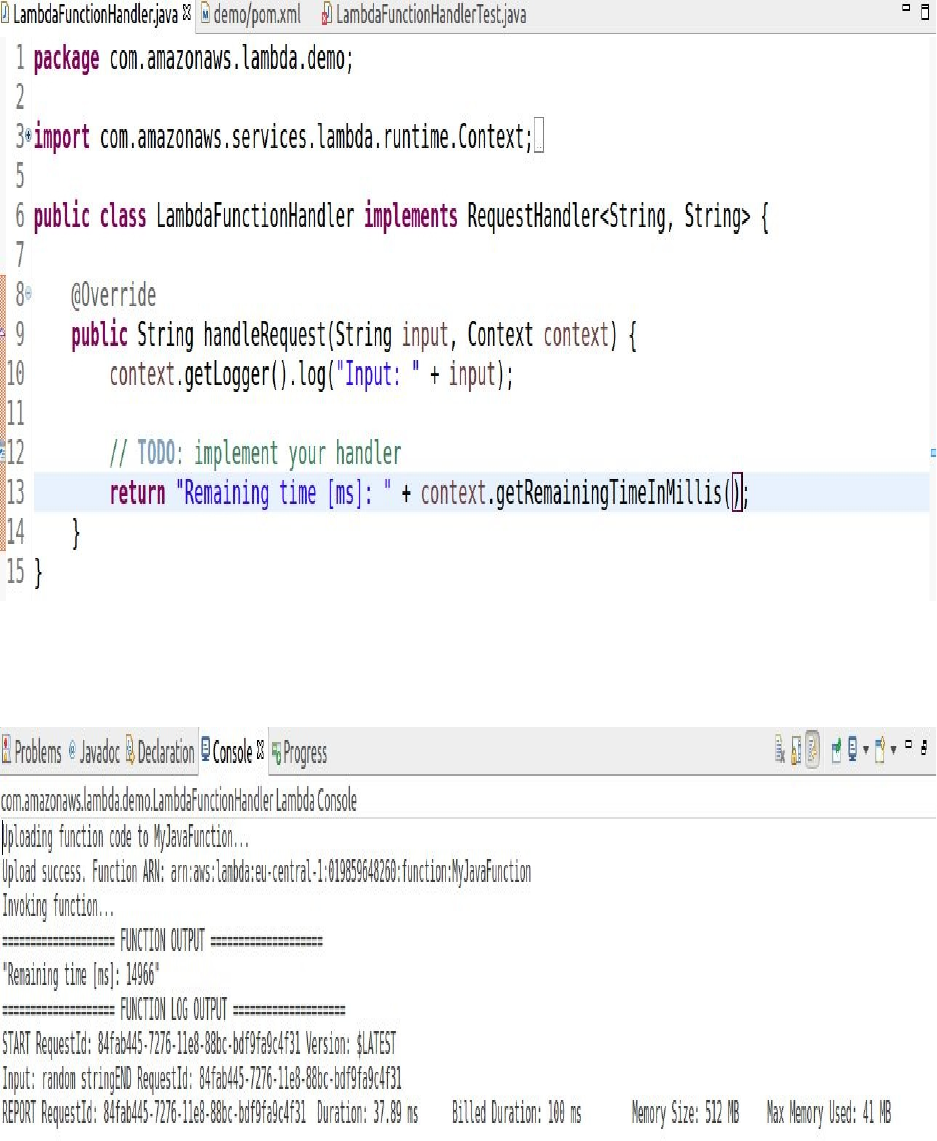Screen dimensions: 937x1141
Task: Click "Max Memory Used: 41 MB" in the console
Action: (829, 1112)
